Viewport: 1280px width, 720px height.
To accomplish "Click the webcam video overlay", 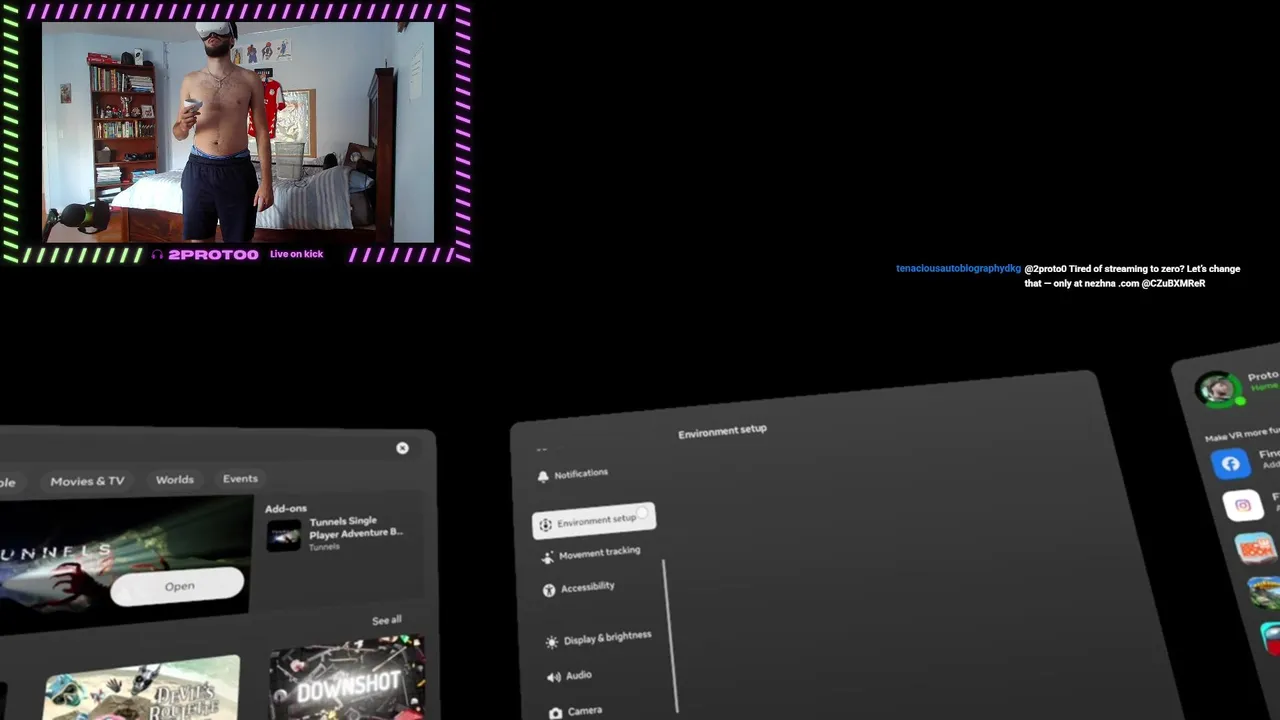I will tap(237, 132).
